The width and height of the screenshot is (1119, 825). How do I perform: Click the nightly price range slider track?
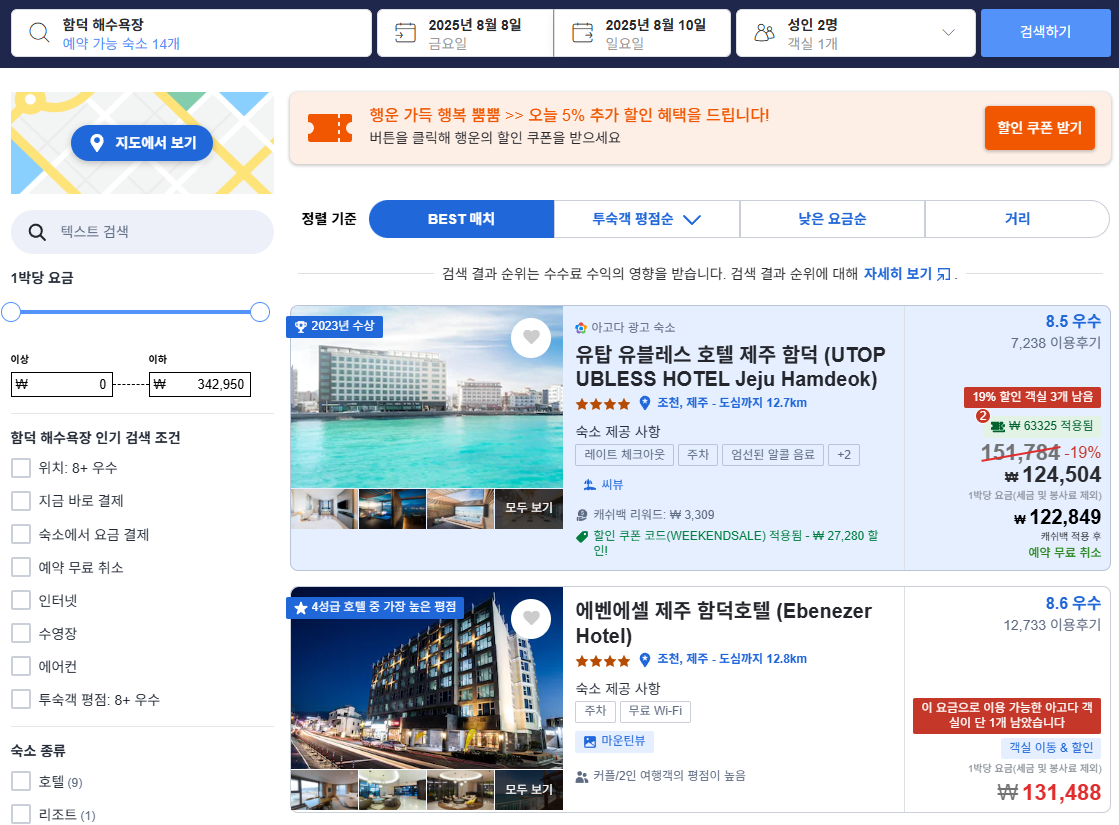coord(136,312)
